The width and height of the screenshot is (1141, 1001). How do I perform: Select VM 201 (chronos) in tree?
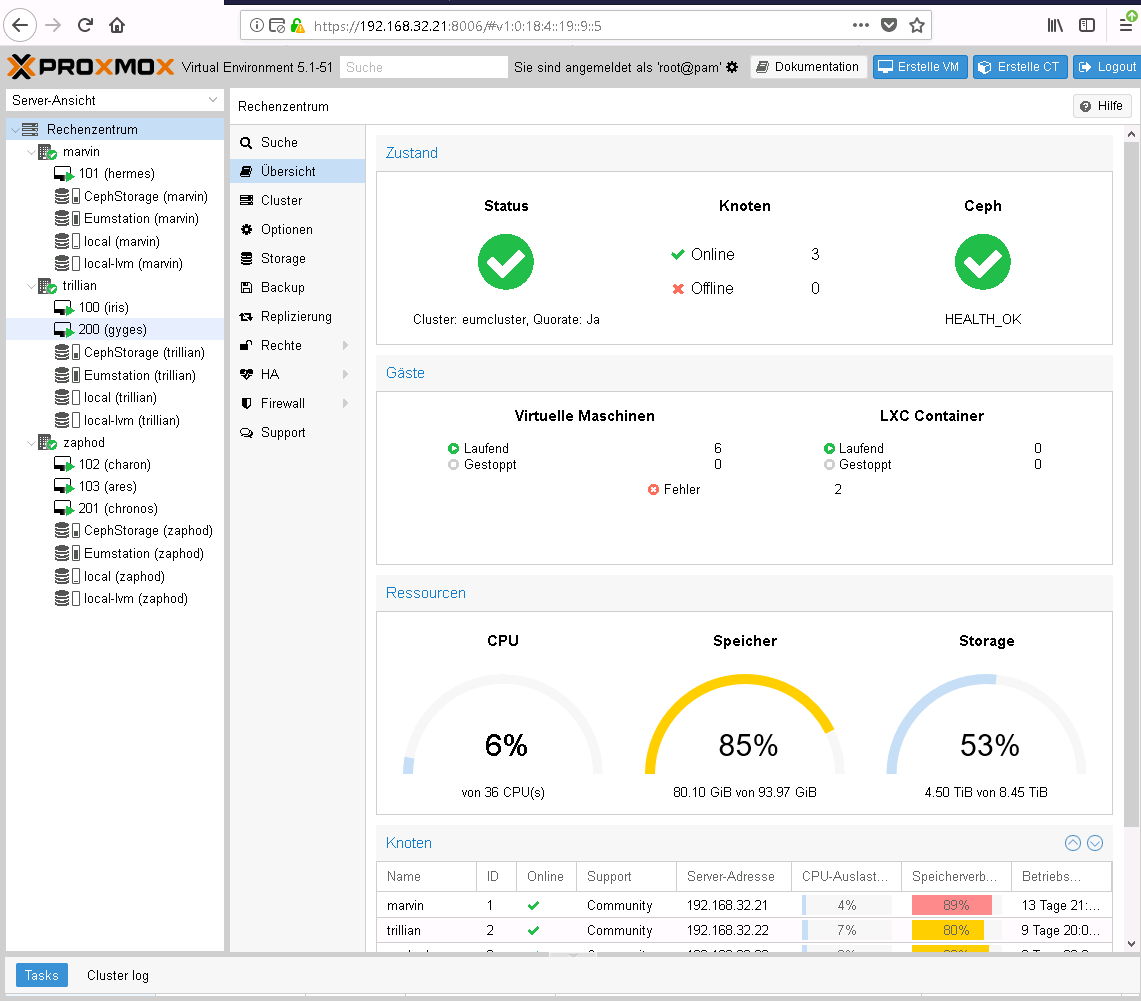pos(117,509)
